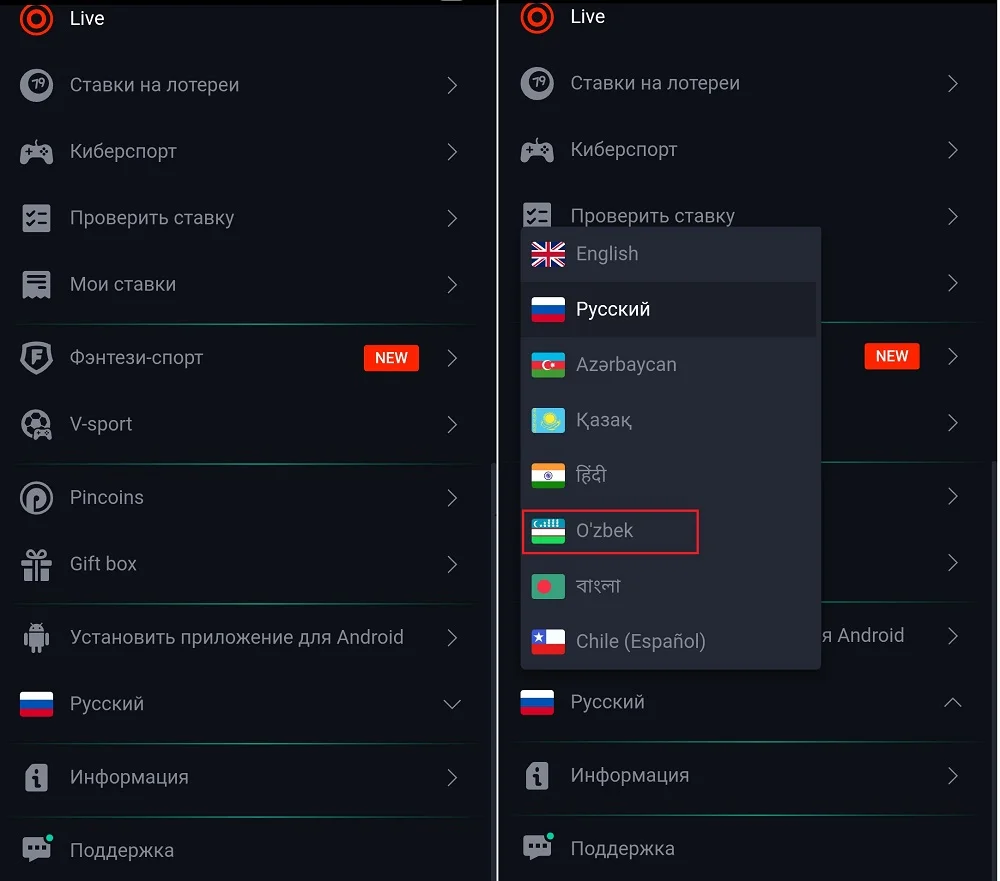Screen dimensions: 1000x881
Task: Pick the বাংলা language option
Action: [598, 586]
